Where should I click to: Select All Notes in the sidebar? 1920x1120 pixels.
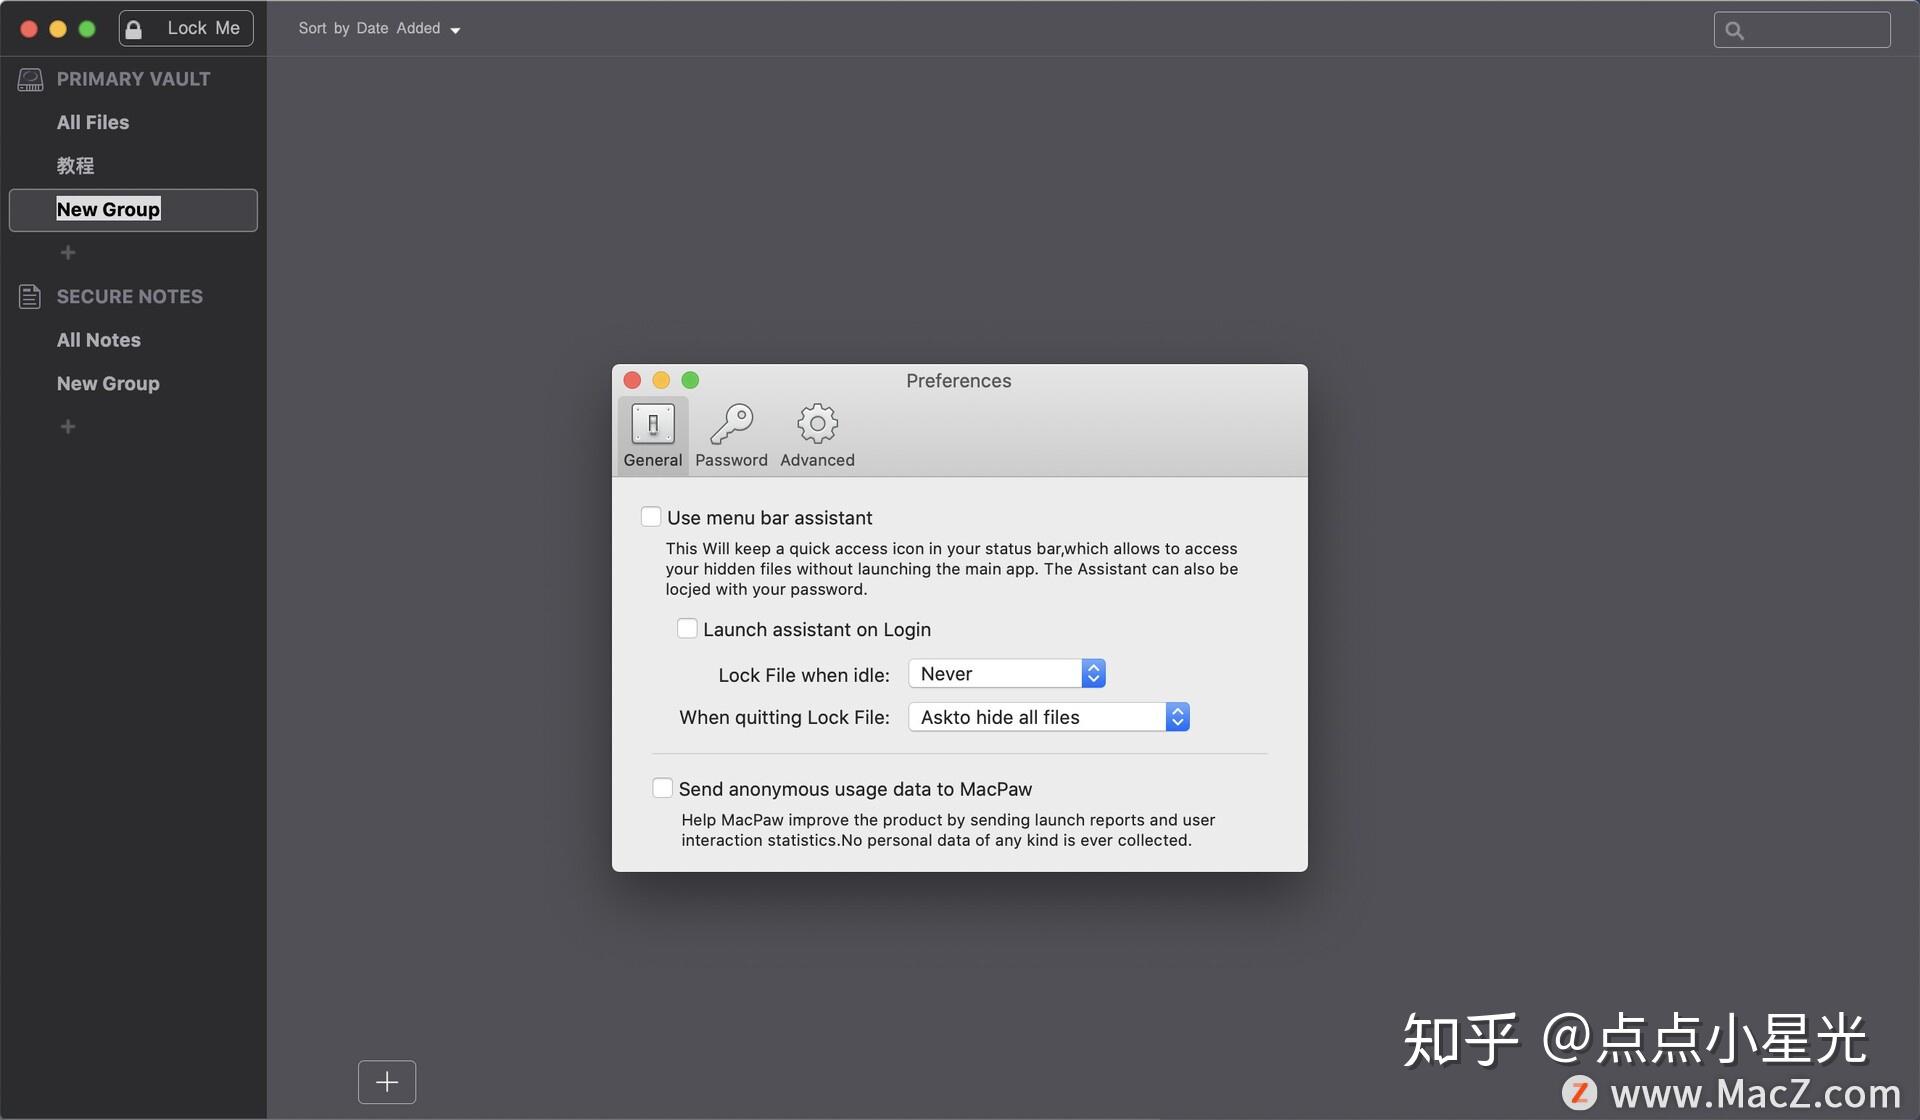point(99,340)
